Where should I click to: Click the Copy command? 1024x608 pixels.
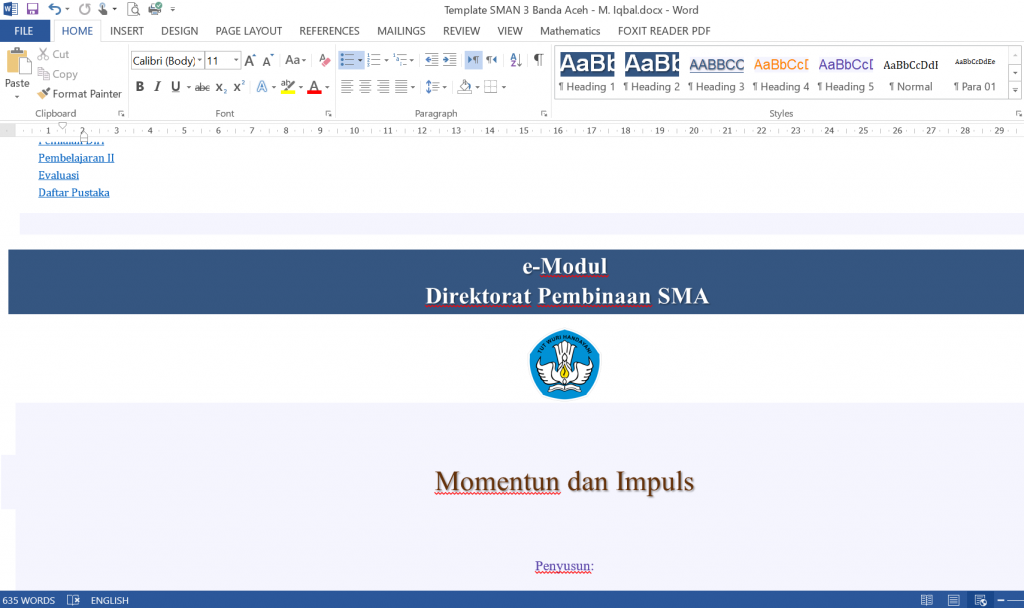tap(57, 74)
